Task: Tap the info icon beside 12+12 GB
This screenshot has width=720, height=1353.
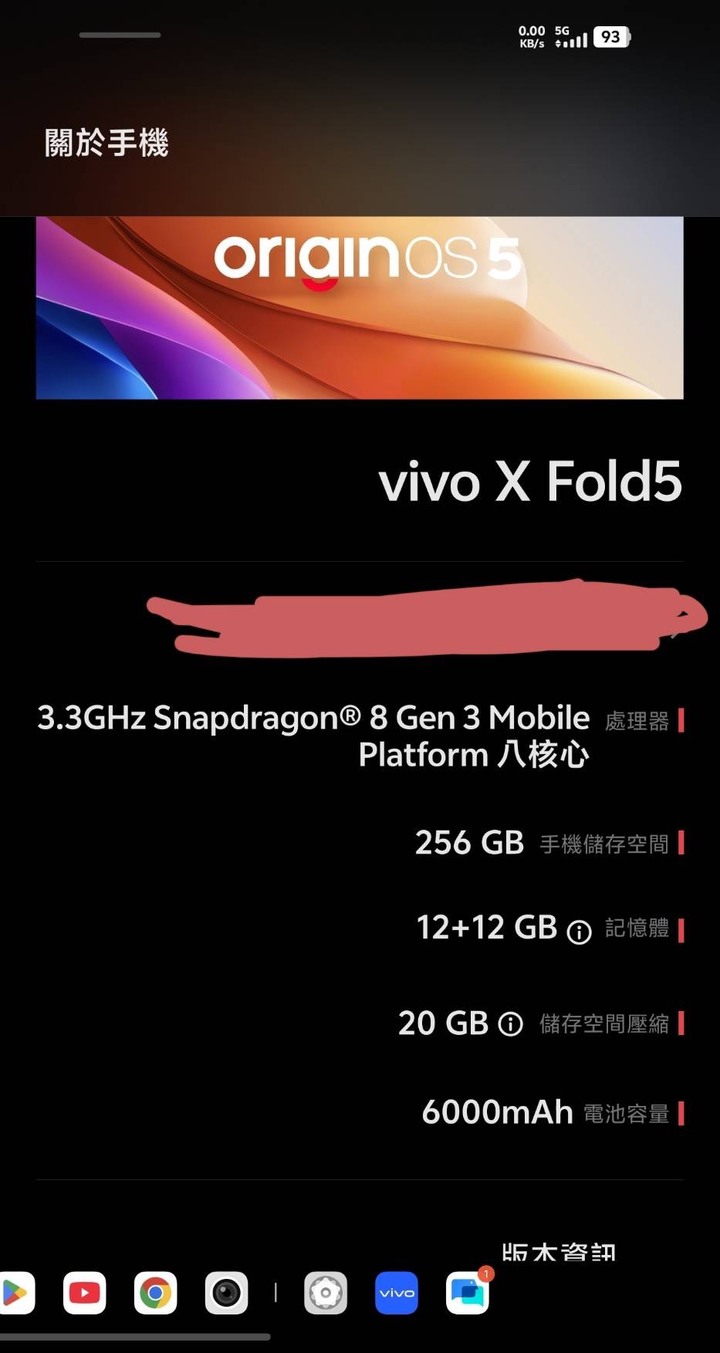Action: (579, 932)
